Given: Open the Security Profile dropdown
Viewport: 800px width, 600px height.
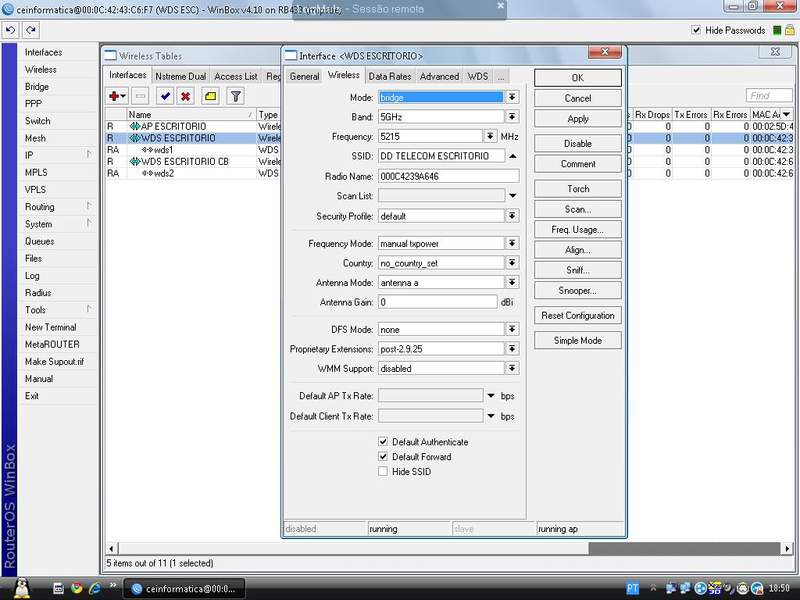Looking at the screenshot, I should pyautogui.click(x=512, y=216).
